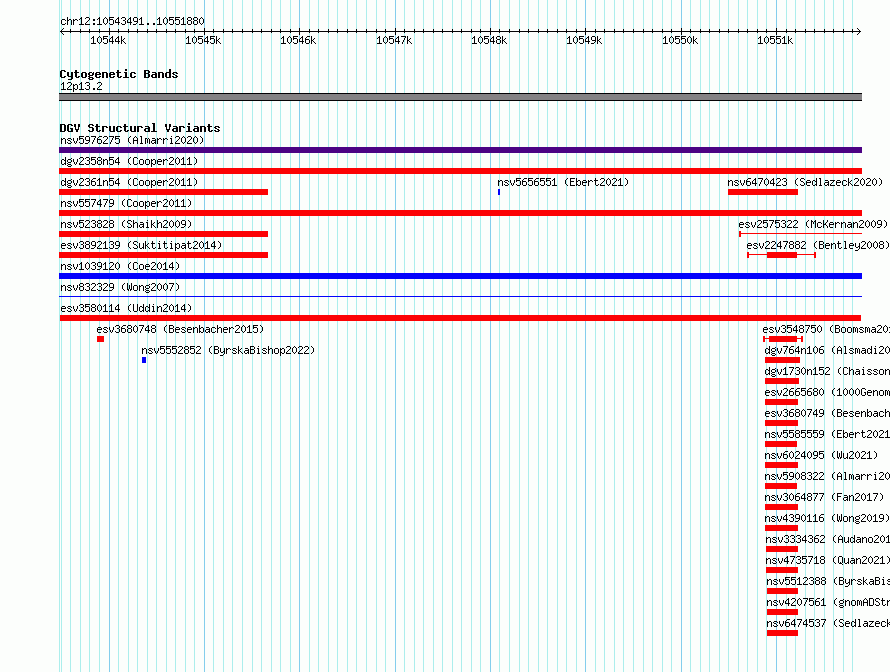Image resolution: width=890 pixels, height=672 pixels.
Task: Open nsv6470423 (Sedlazeck2020) variant label
Action: coord(805,182)
